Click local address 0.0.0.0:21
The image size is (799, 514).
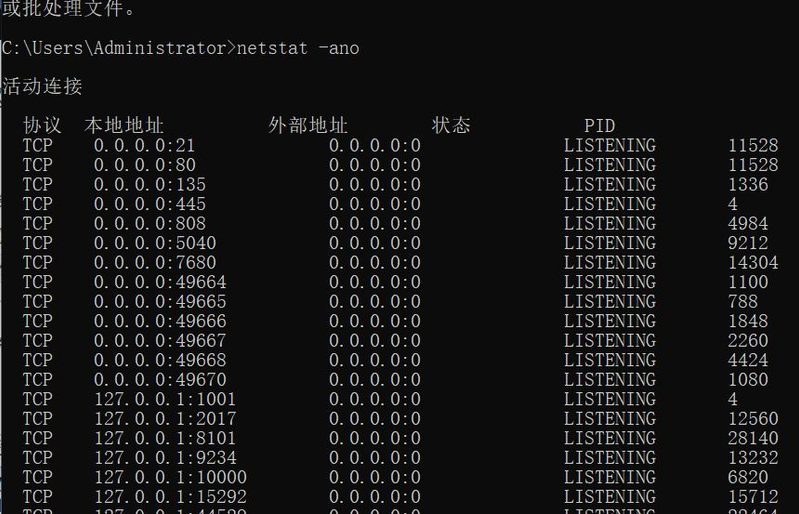pyautogui.click(x=144, y=145)
